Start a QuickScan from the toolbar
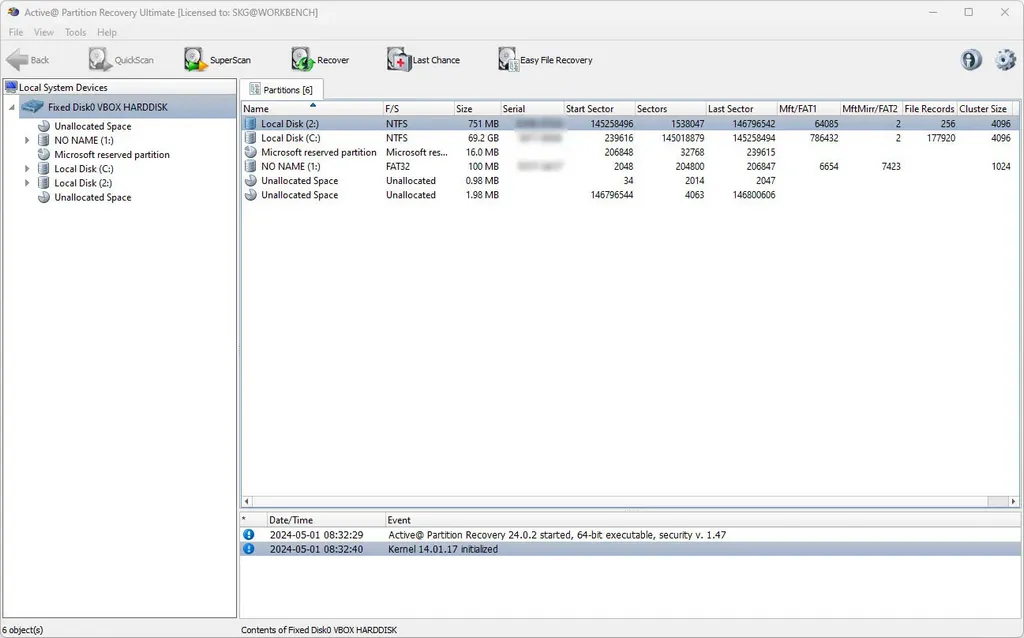Viewport: 1024px width, 638px height. (x=121, y=60)
